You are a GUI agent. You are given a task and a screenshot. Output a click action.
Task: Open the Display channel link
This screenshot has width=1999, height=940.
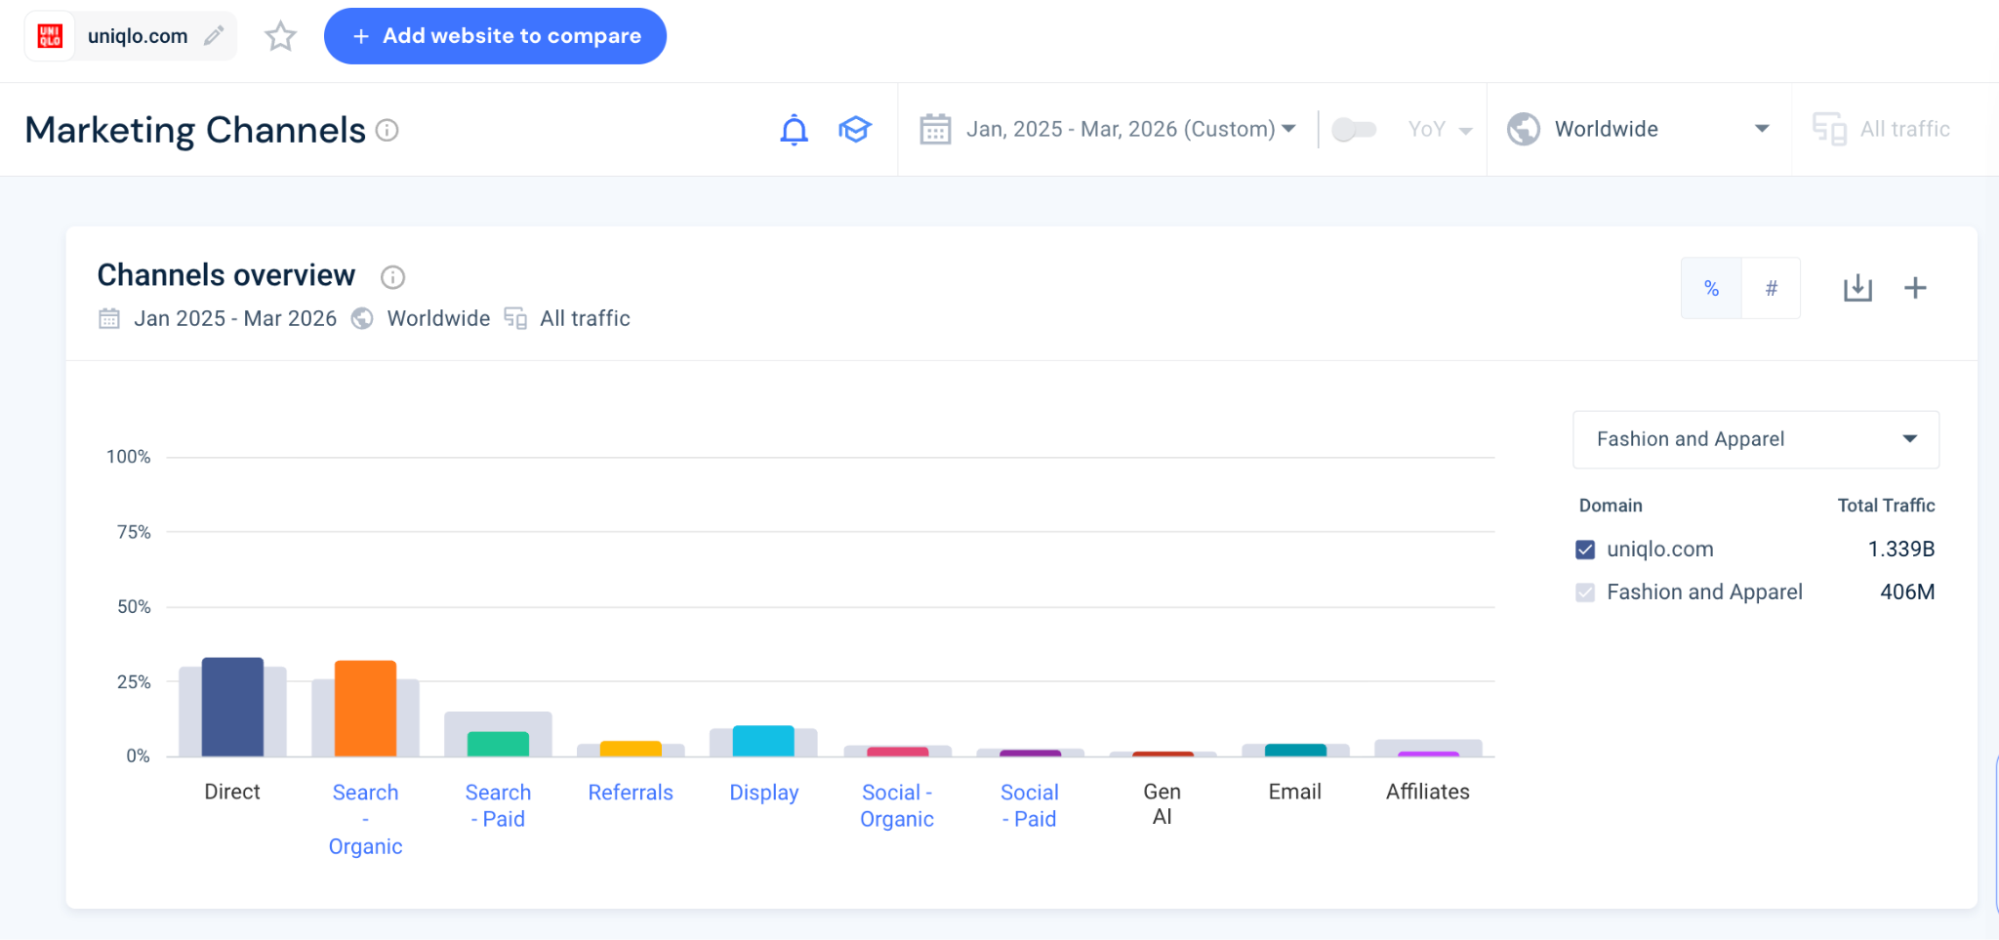point(764,792)
